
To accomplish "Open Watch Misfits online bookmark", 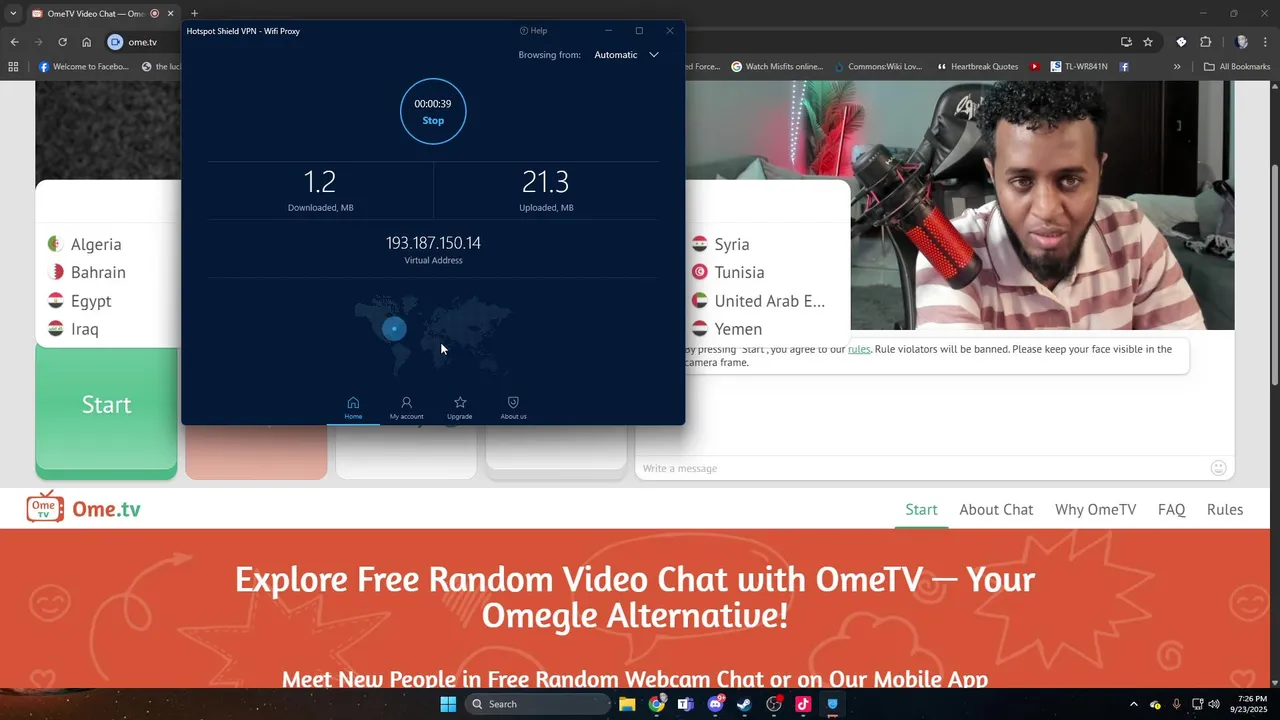I will pyautogui.click(x=777, y=67).
